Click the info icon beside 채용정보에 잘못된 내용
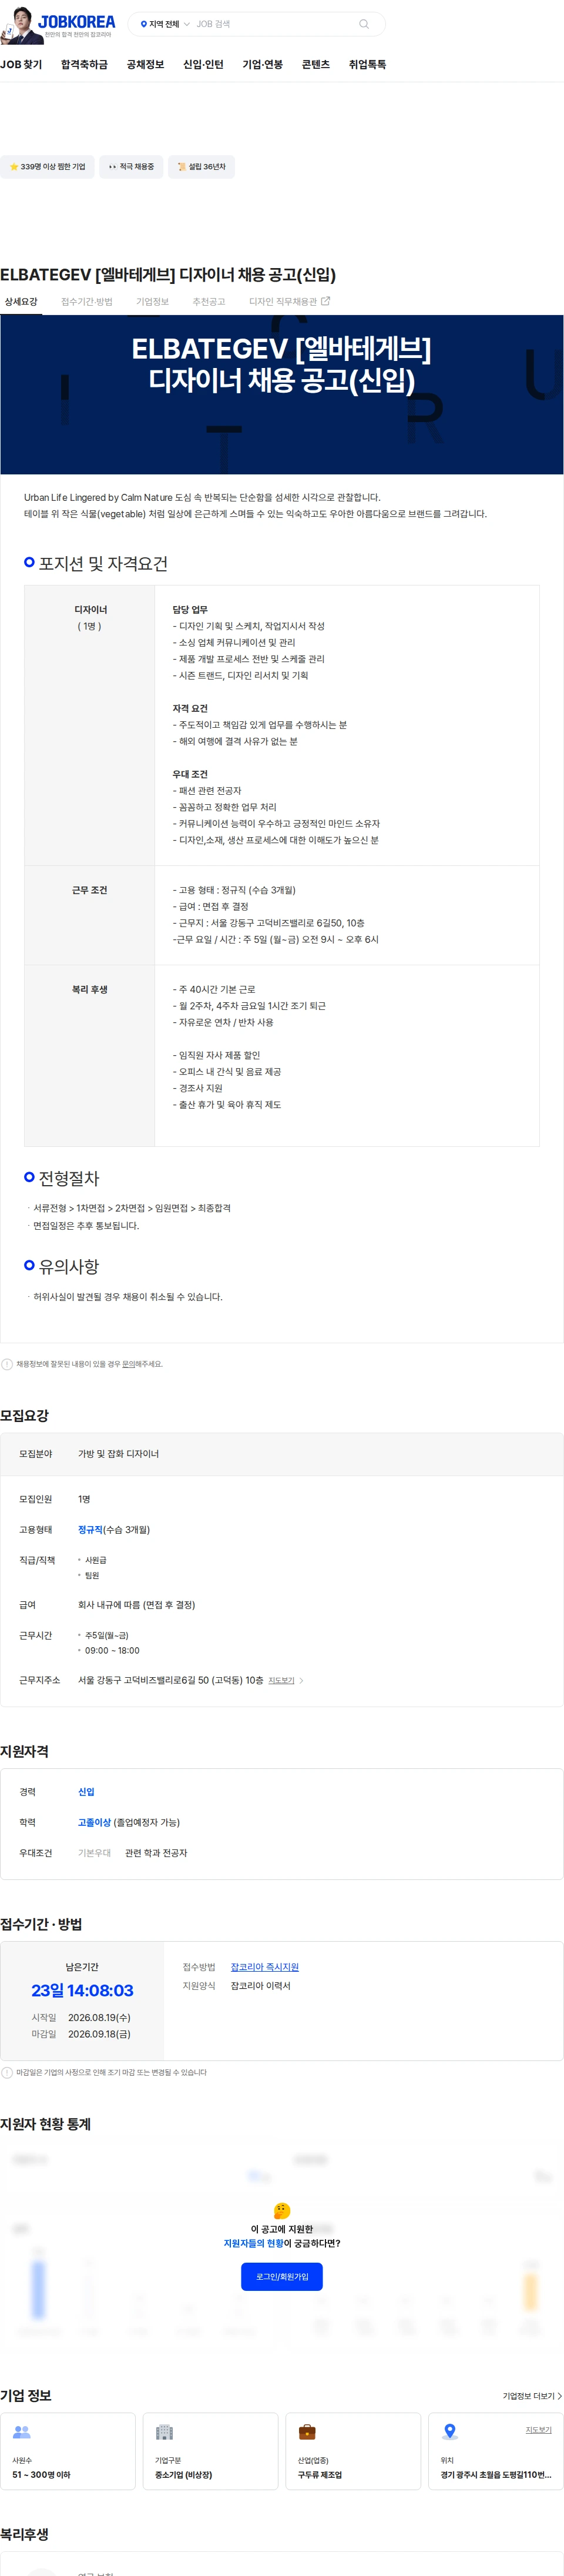564x2576 pixels. coord(7,1363)
